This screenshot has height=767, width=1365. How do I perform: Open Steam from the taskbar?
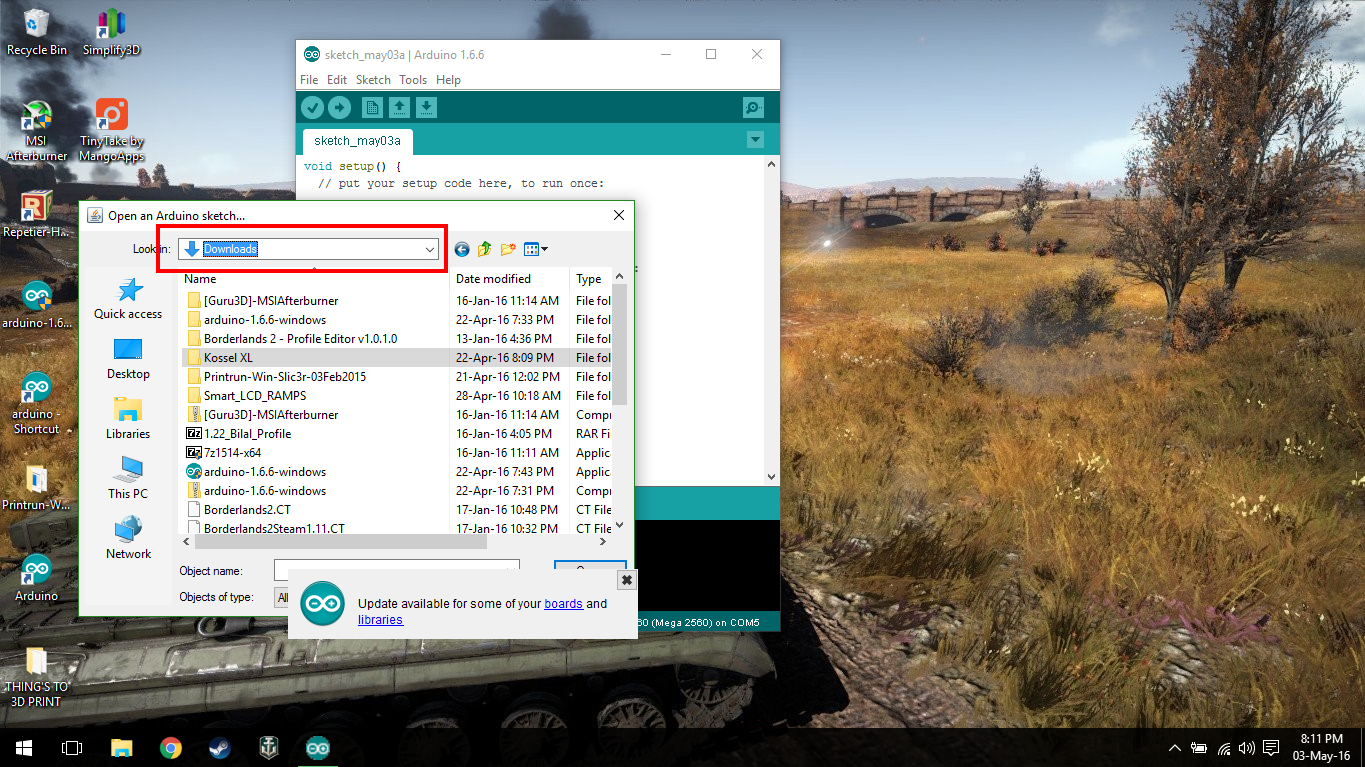tap(219, 747)
